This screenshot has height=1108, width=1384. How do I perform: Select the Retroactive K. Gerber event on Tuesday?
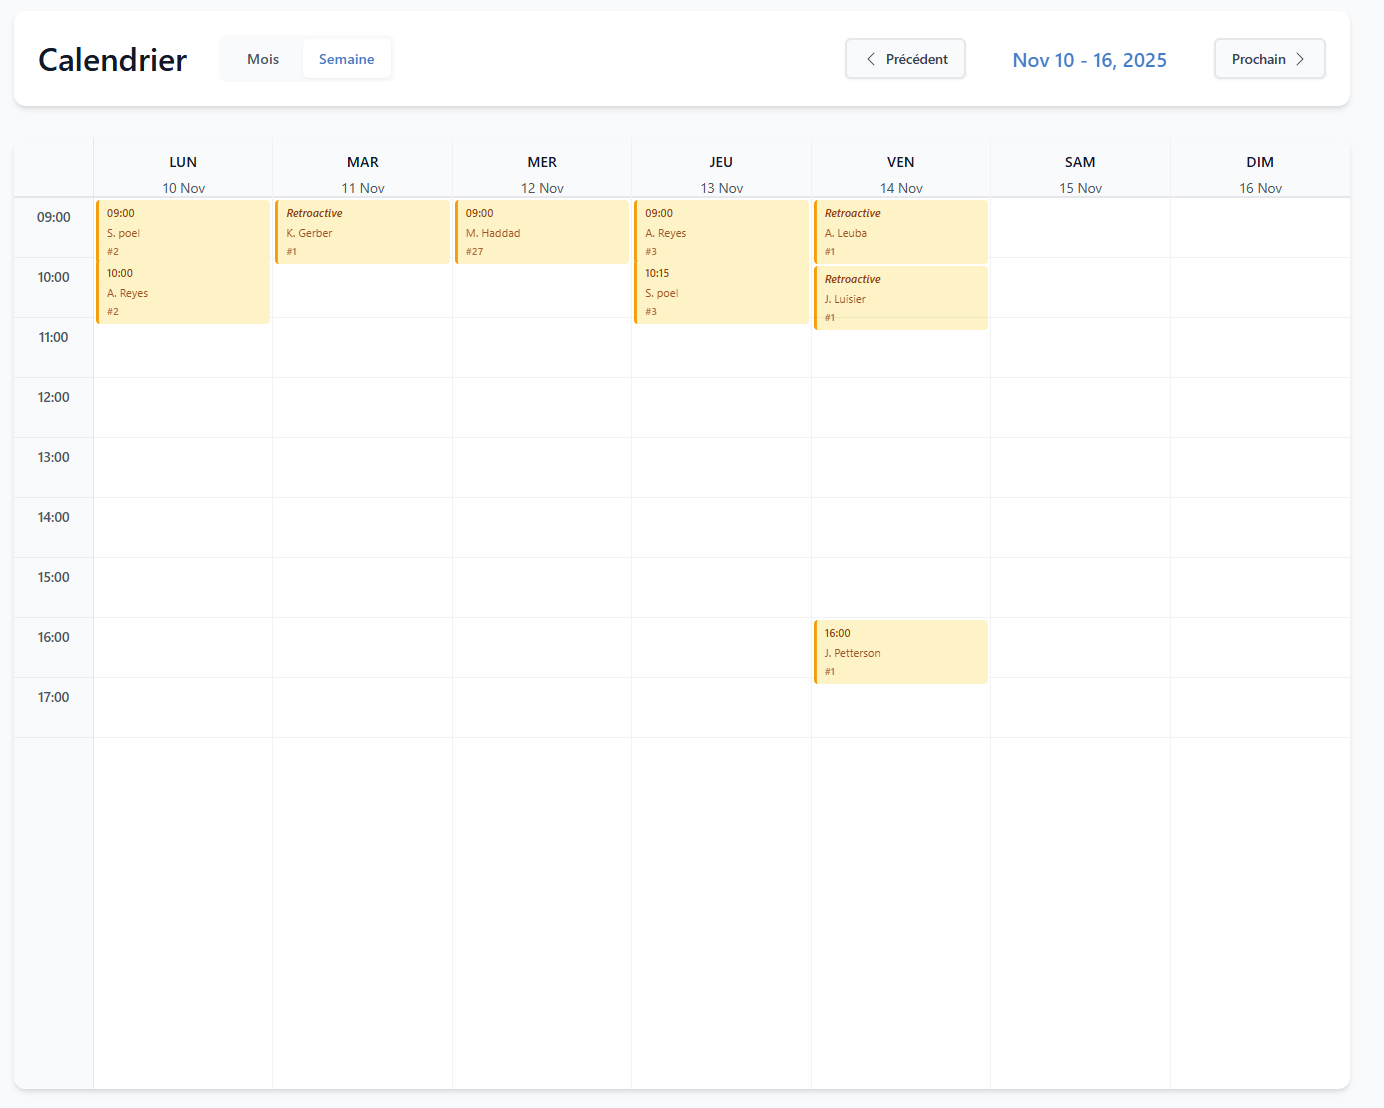click(362, 231)
